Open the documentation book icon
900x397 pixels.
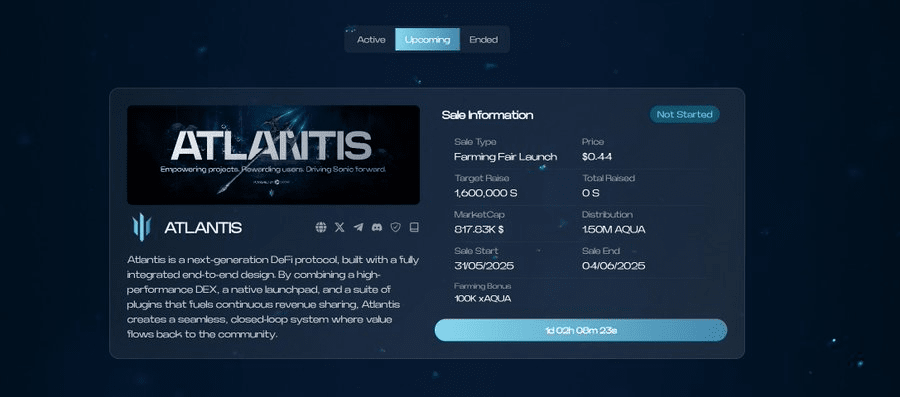(414, 227)
